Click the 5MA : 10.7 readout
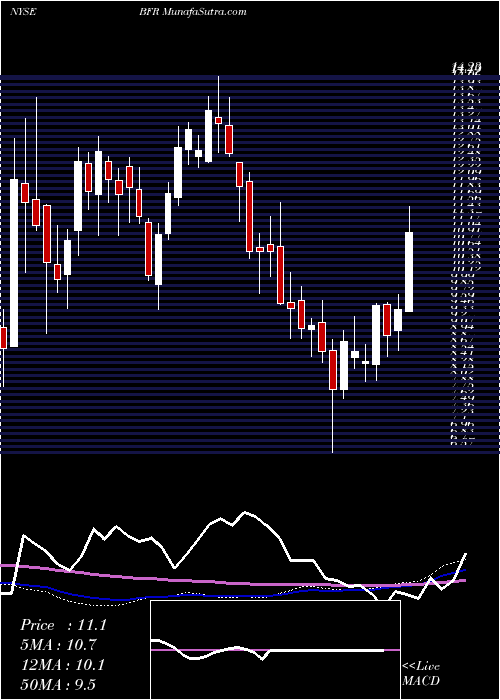 58,645
